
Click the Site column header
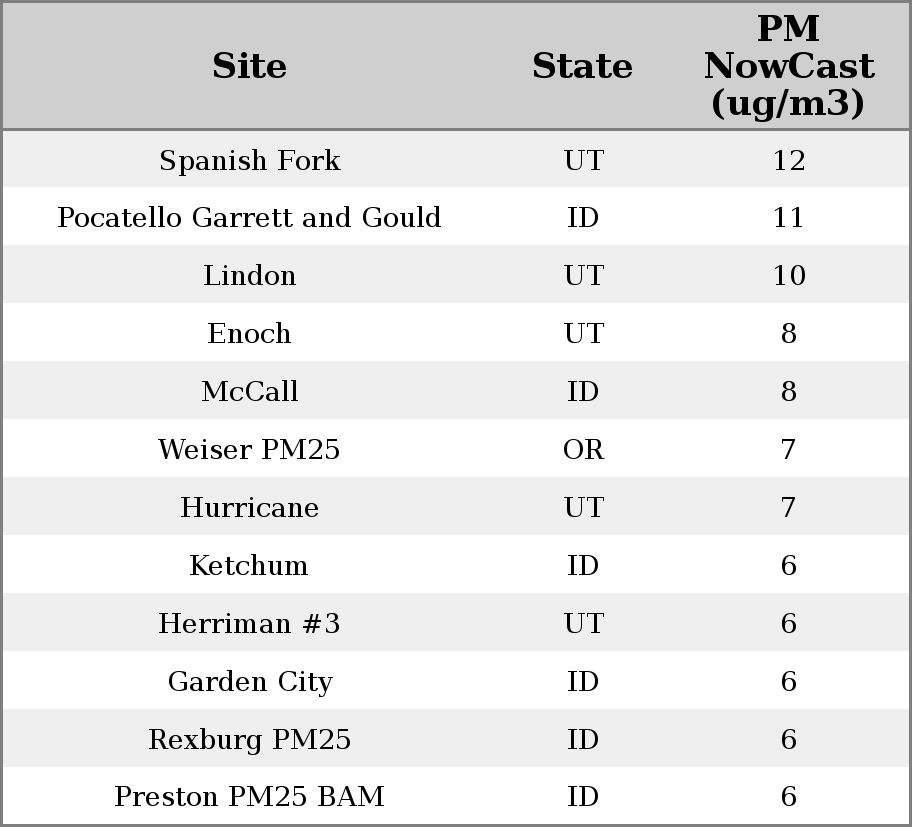249,66
